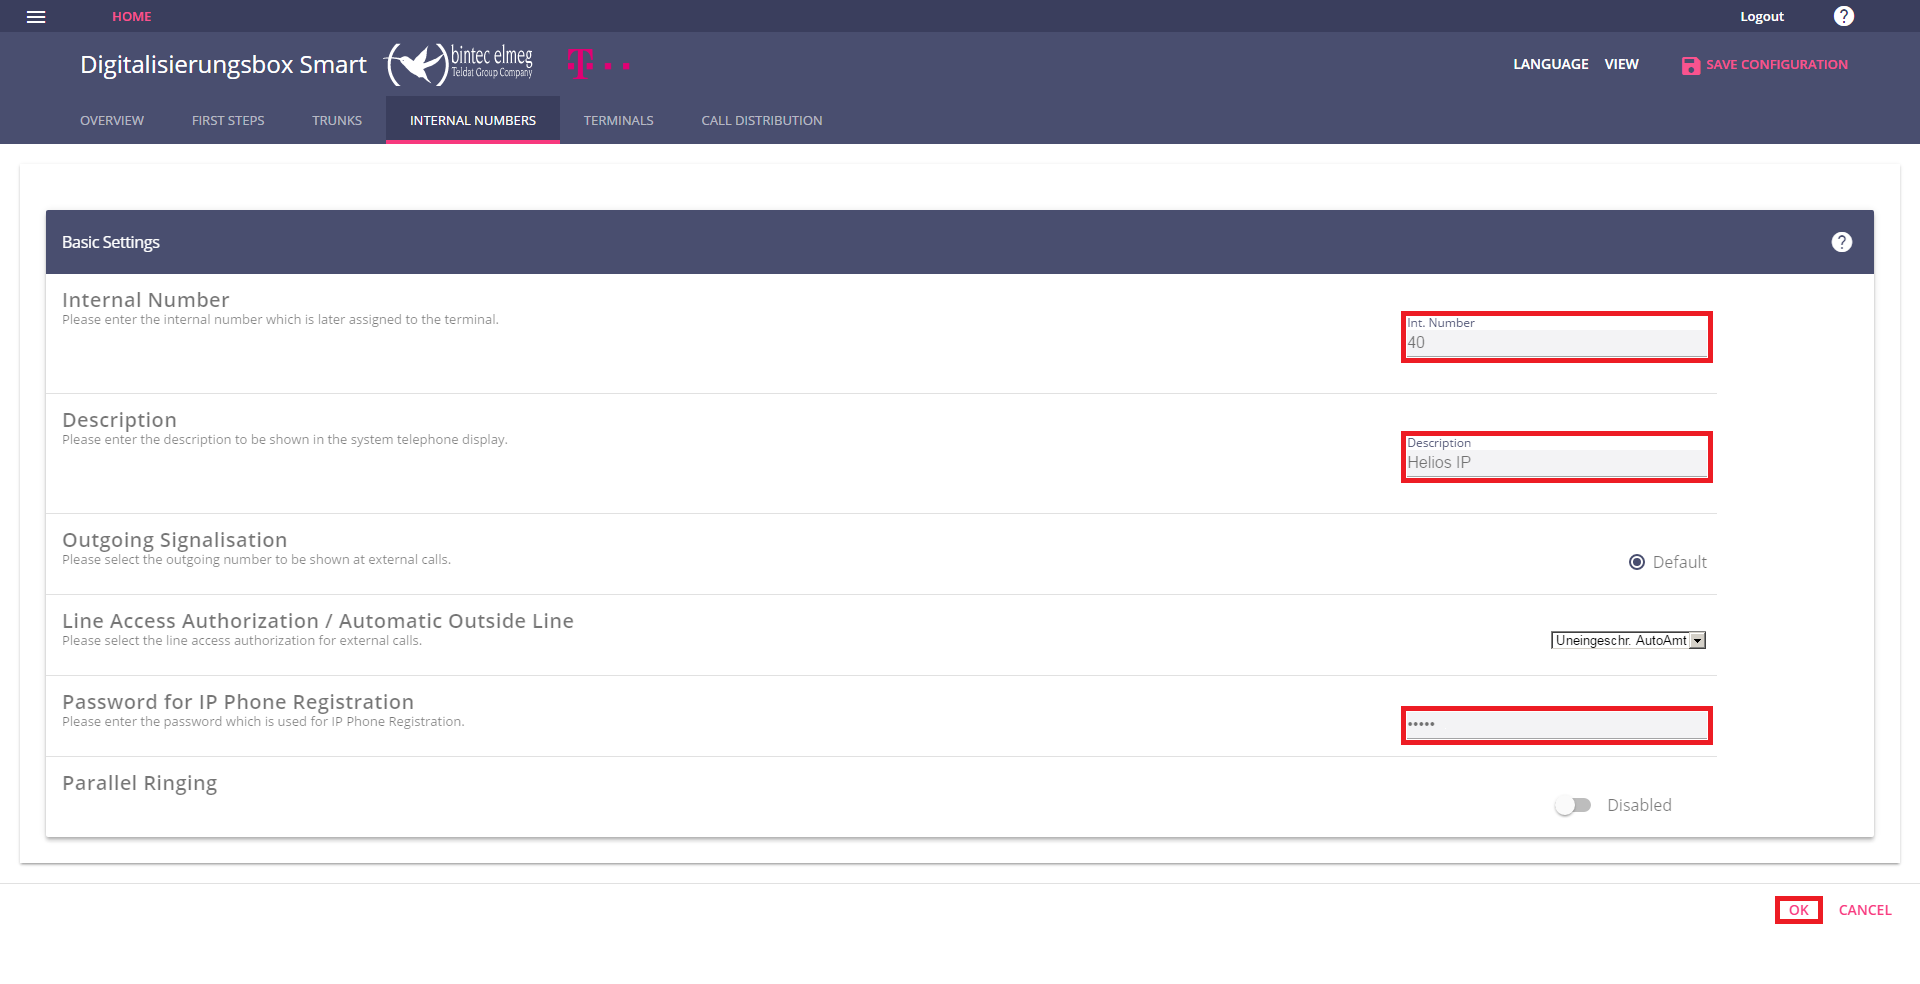Focus the Description field with Helios IP
This screenshot has width=1920, height=984.
click(x=1556, y=463)
